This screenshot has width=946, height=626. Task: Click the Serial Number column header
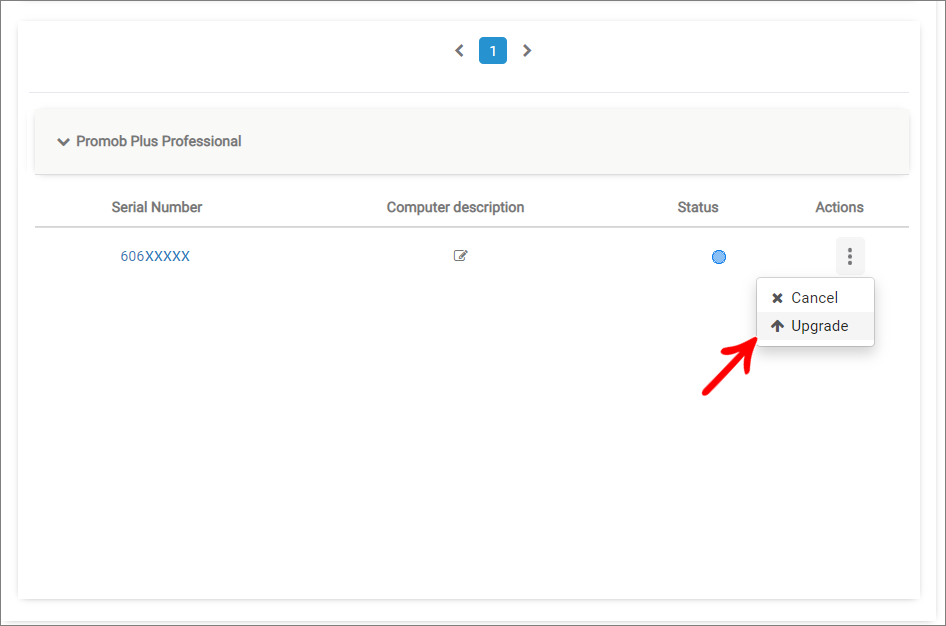click(157, 207)
